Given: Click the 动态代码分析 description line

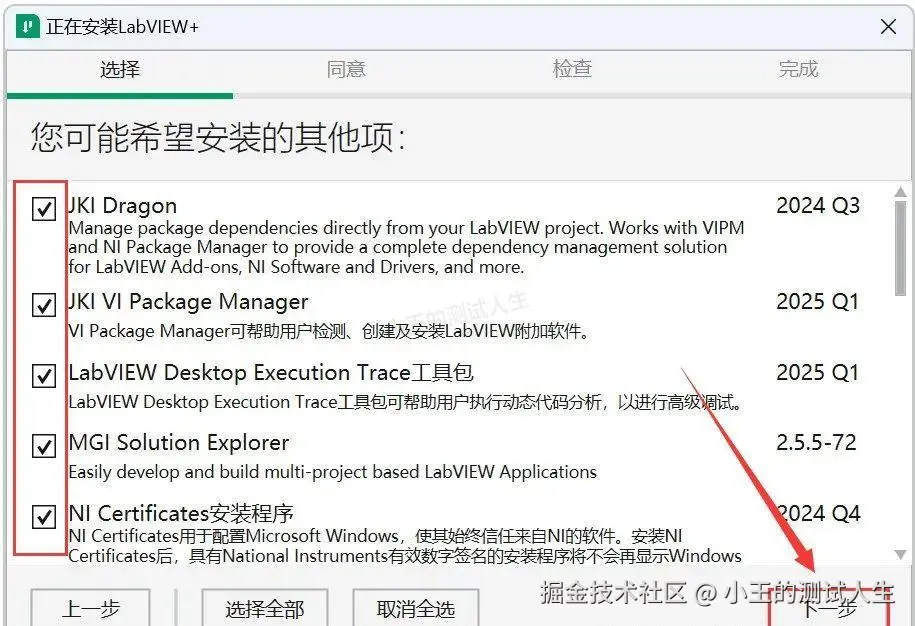Looking at the screenshot, I should click(x=406, y=402).
